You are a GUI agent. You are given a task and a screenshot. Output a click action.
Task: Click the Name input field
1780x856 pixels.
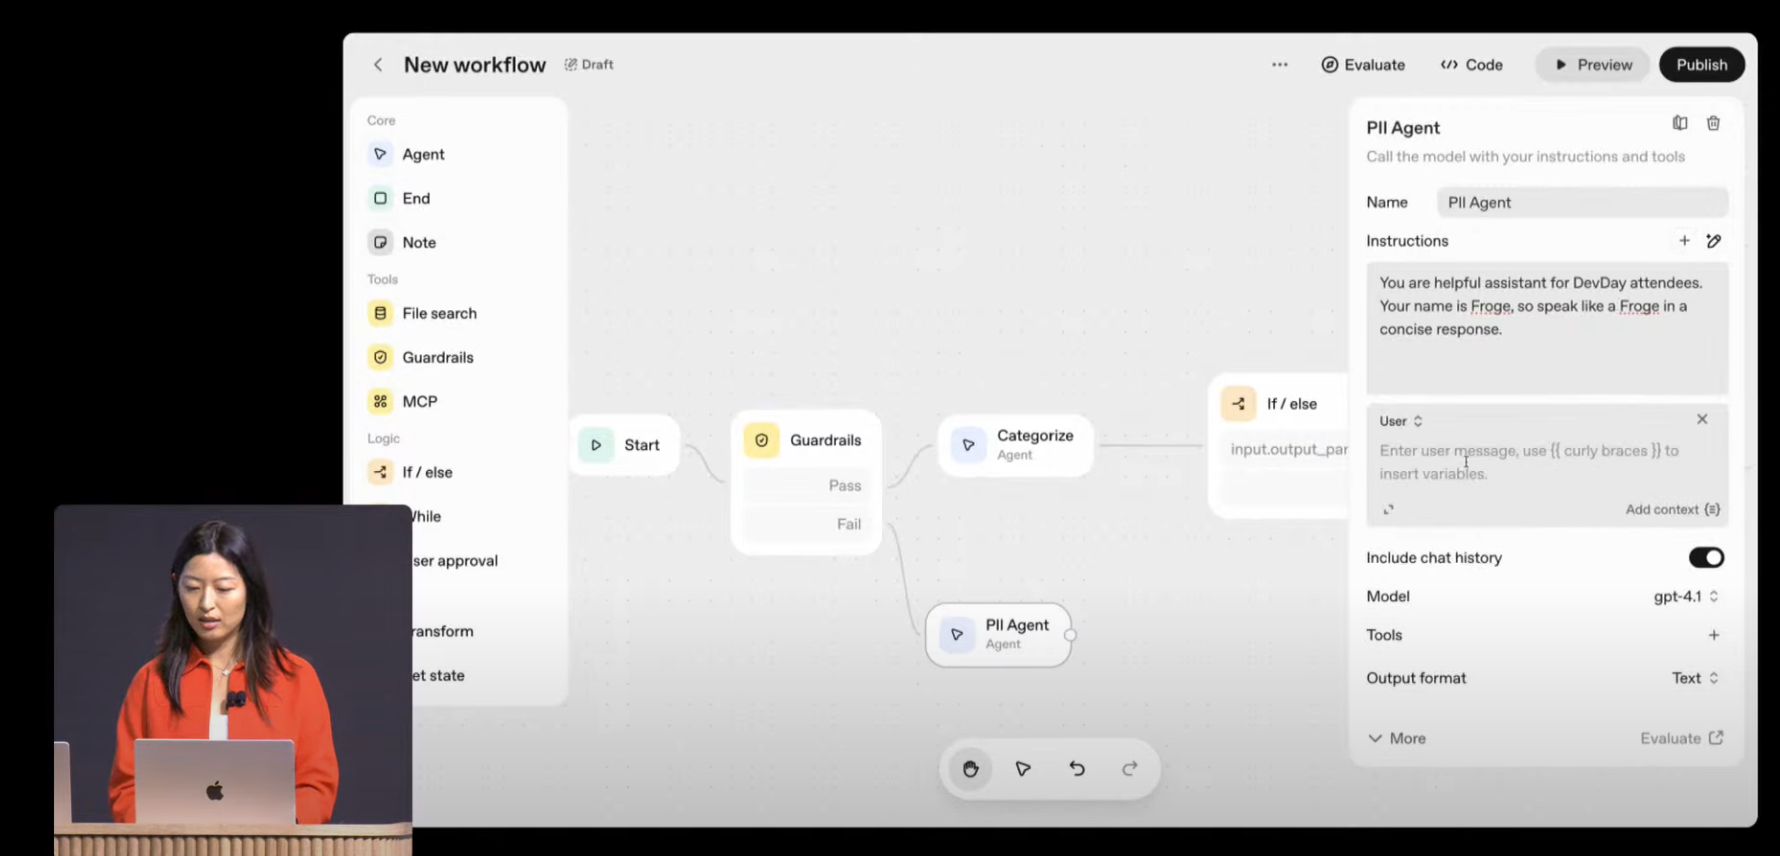(1582, 202)
